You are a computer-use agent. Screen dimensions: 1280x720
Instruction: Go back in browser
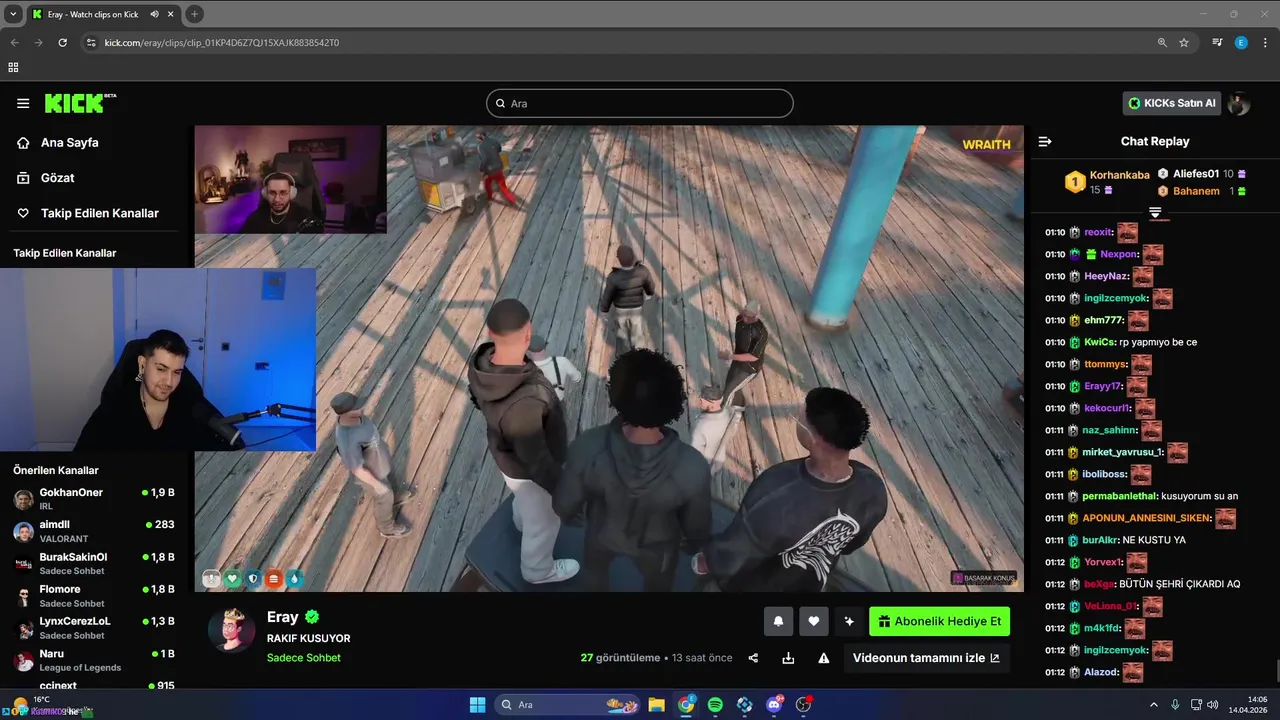[x=14, y=43]
